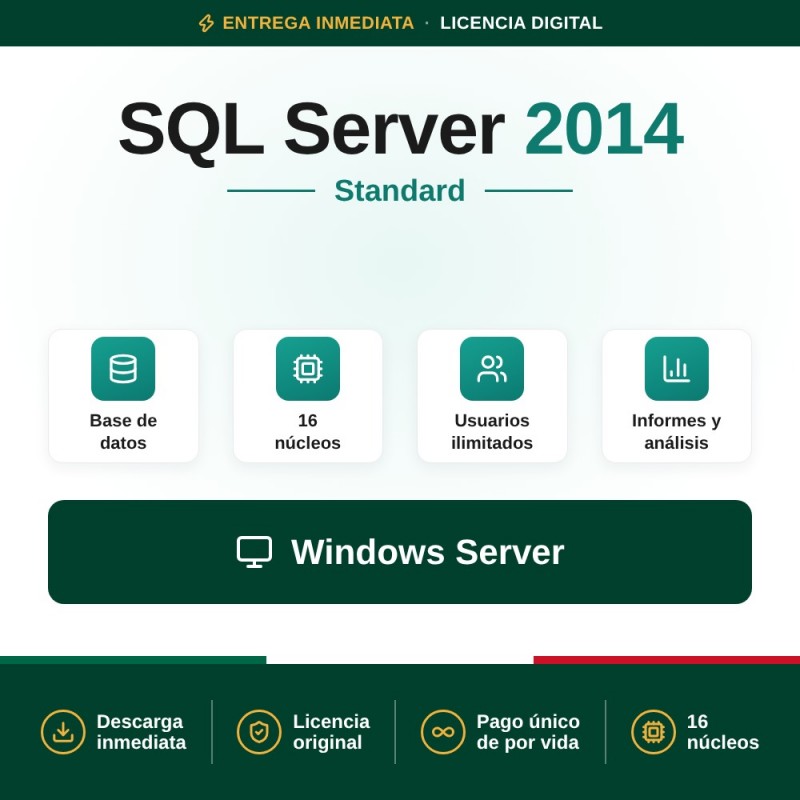Click the Usuarios ilimitados card label
The width and height of the screenshot is (800, 800).
(x=492, y=432)
